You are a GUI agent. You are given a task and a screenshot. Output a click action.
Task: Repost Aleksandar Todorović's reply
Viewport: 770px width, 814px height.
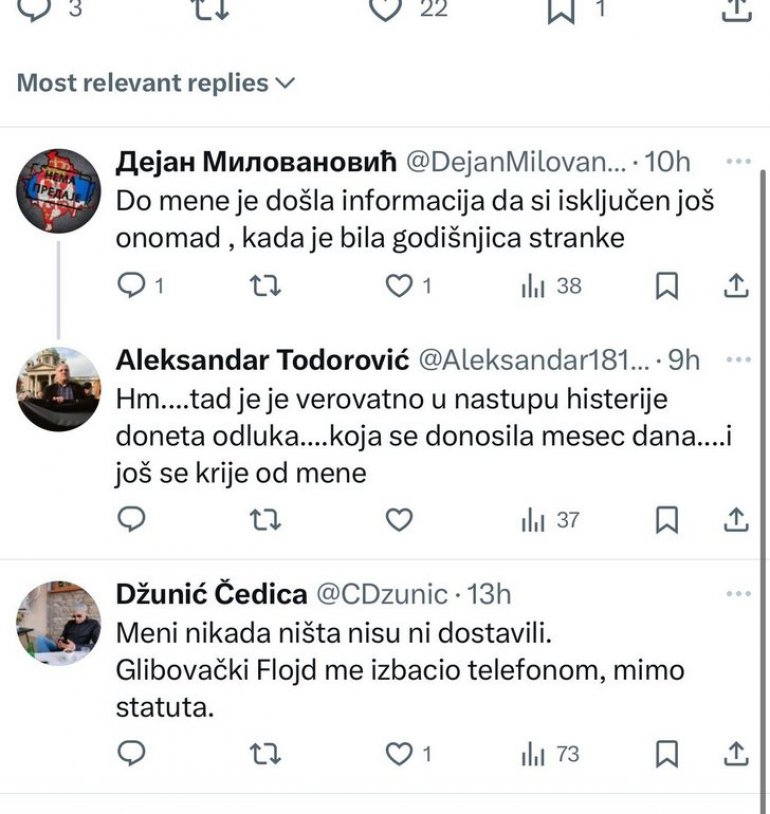264,520
